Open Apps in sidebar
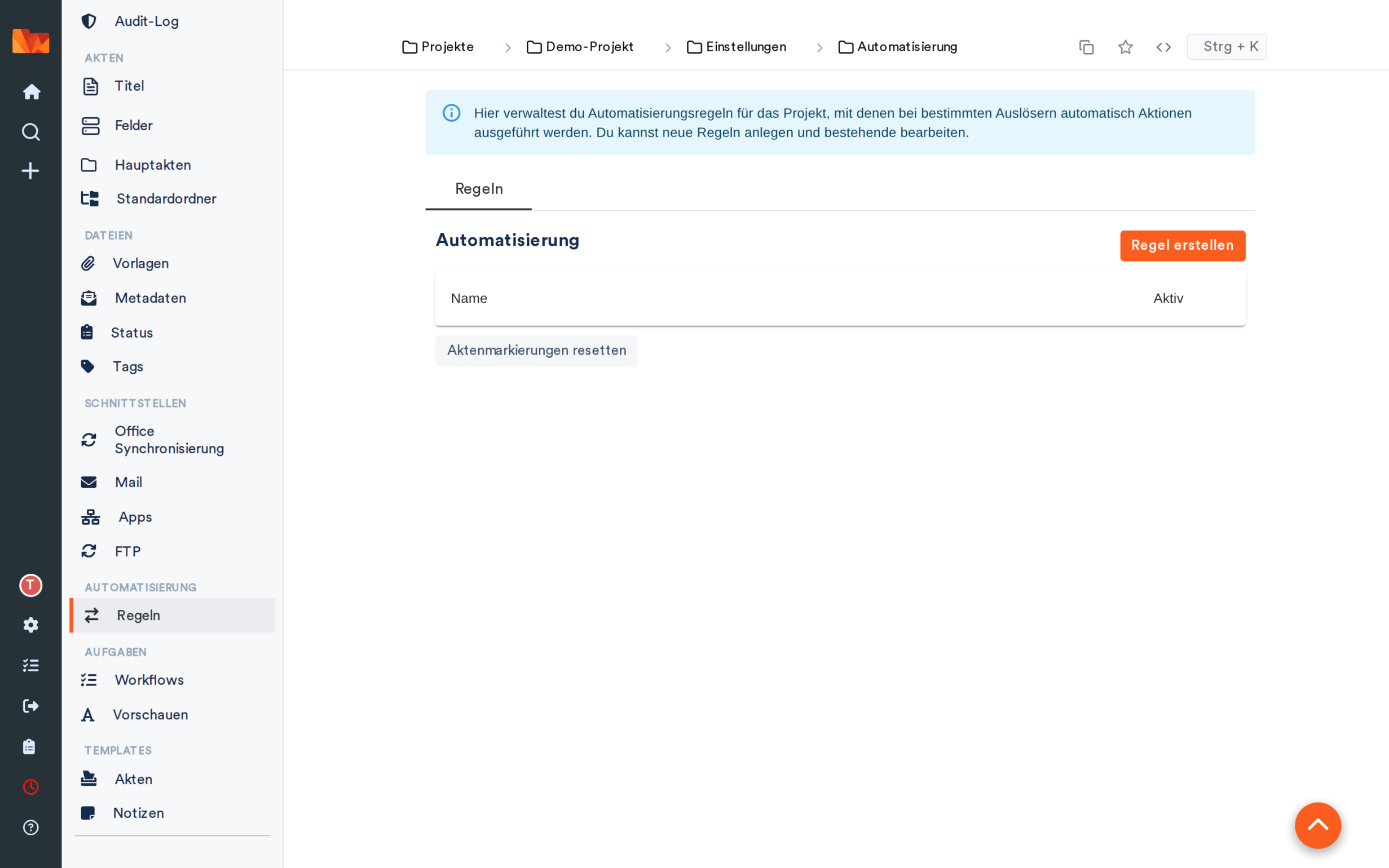This screenshot has width=1389, height=868. click(172, 517)
